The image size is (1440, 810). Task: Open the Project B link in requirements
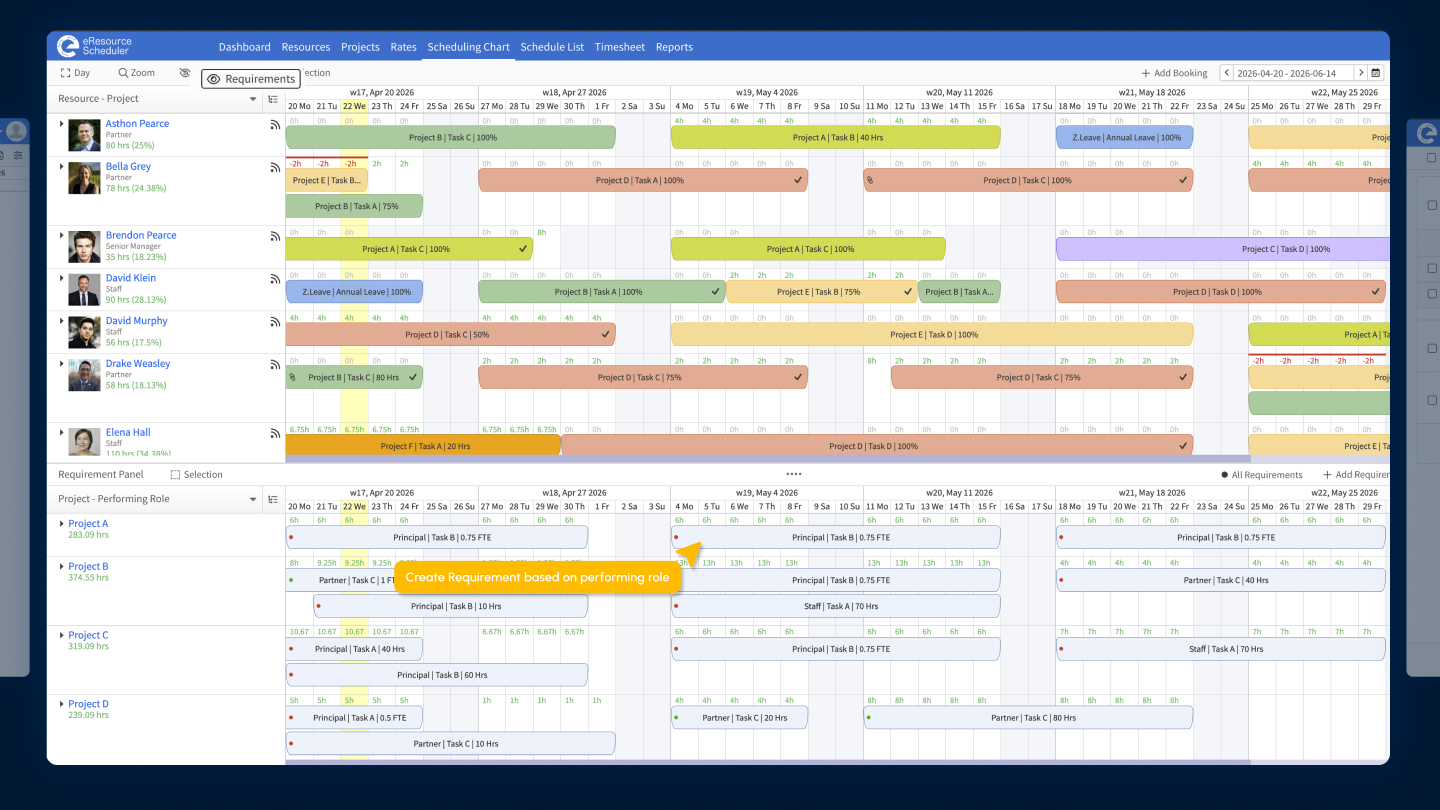click(88, 567)
